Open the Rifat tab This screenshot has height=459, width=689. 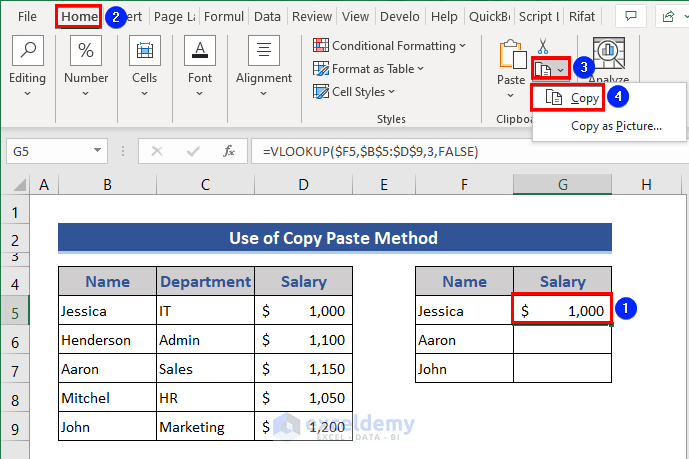coord(582,17)
